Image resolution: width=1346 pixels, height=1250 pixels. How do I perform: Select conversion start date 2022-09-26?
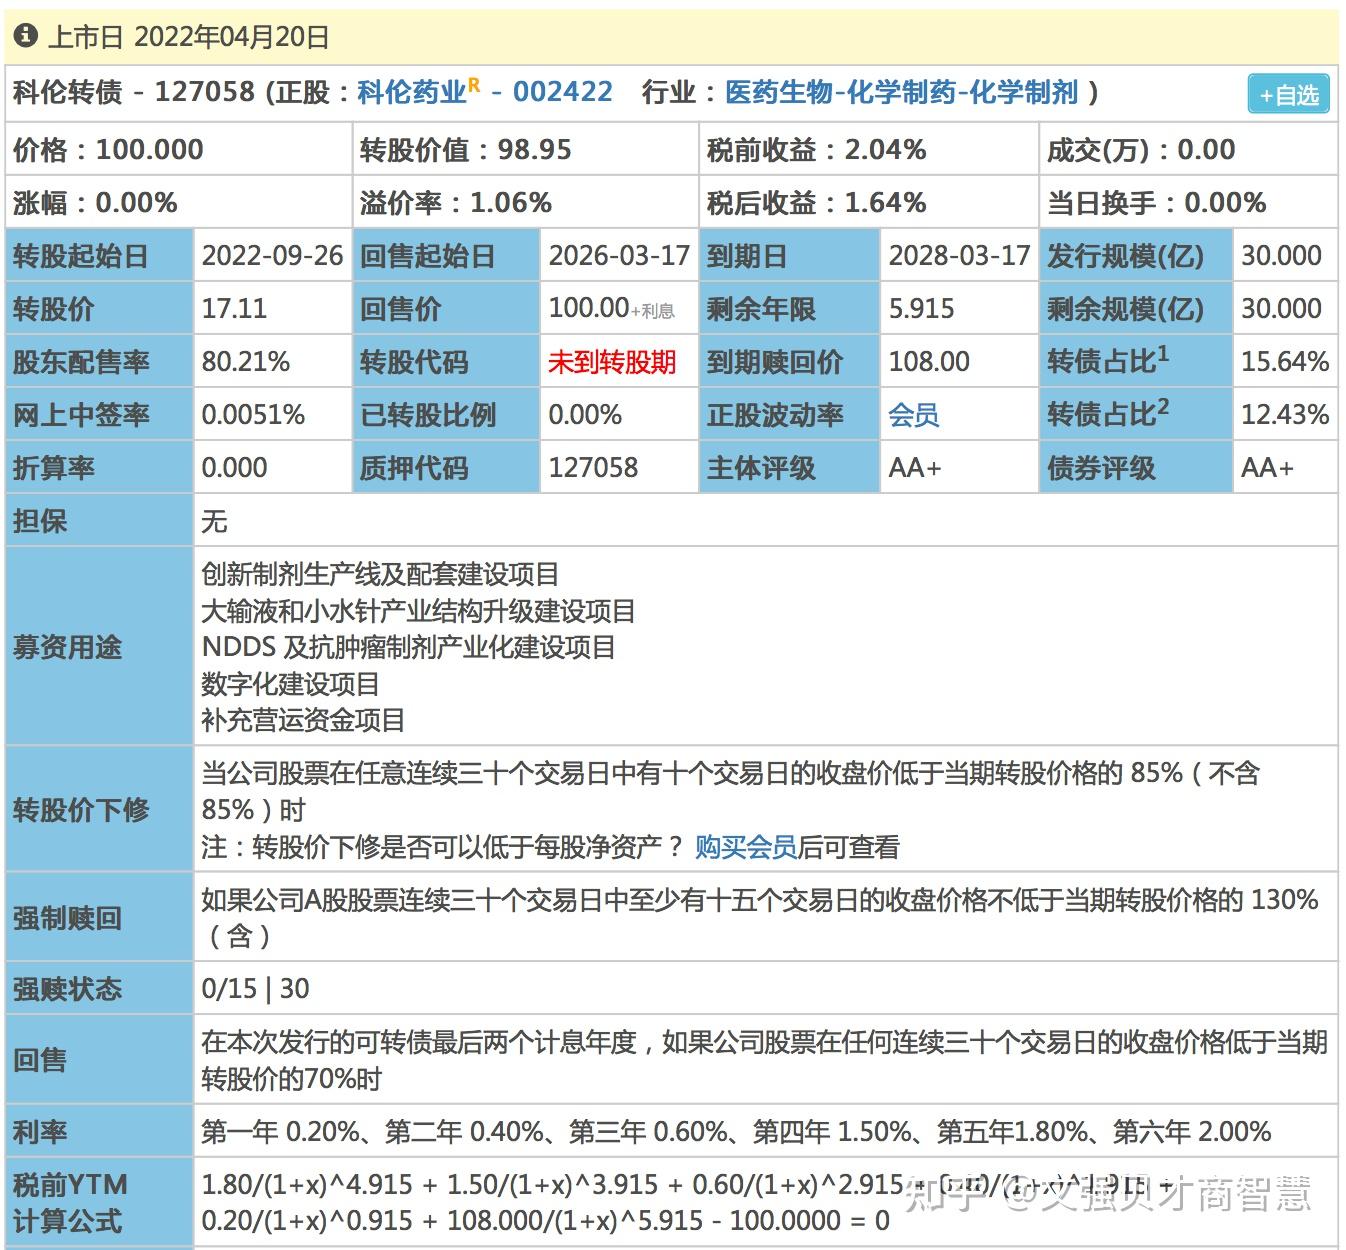pyautogui.click(x=272, y=256)
